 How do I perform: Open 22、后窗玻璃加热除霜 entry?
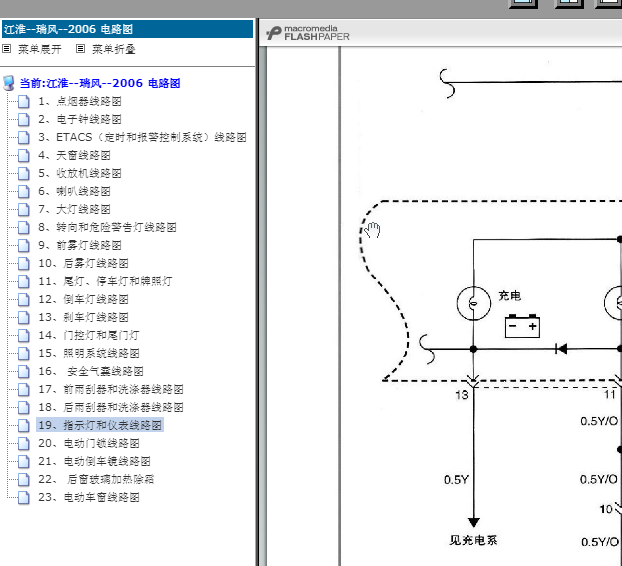pyautogui.click(x=96, y=480)
